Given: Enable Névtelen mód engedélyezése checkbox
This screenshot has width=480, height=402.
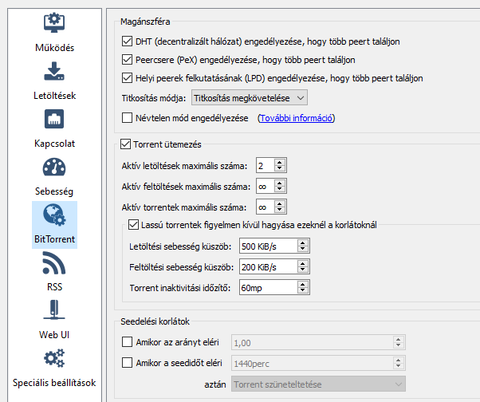Looking at the screenshot, I should coord(127,118).
